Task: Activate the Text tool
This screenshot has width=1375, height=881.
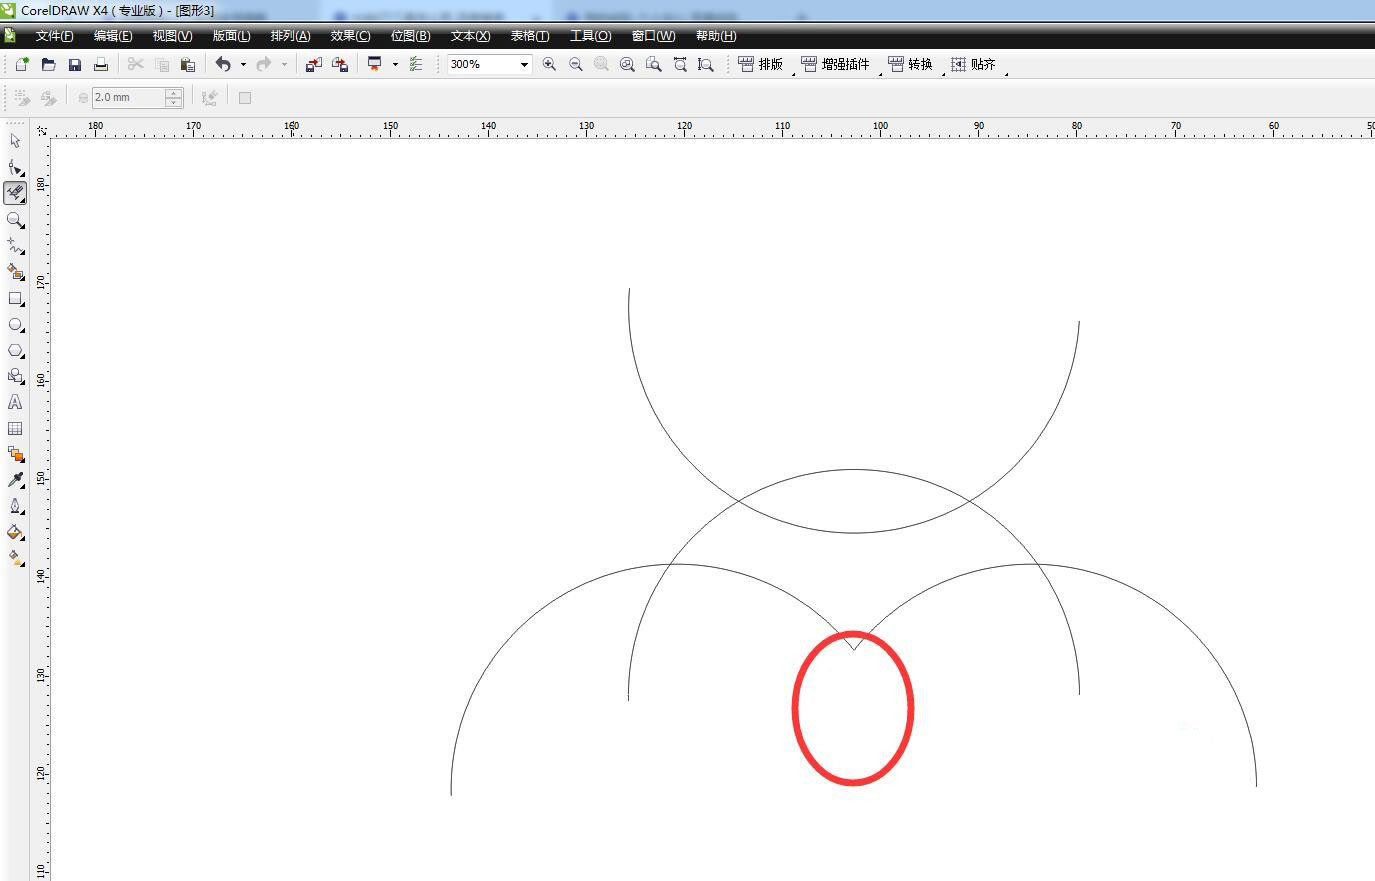Action: coord(15,402)
